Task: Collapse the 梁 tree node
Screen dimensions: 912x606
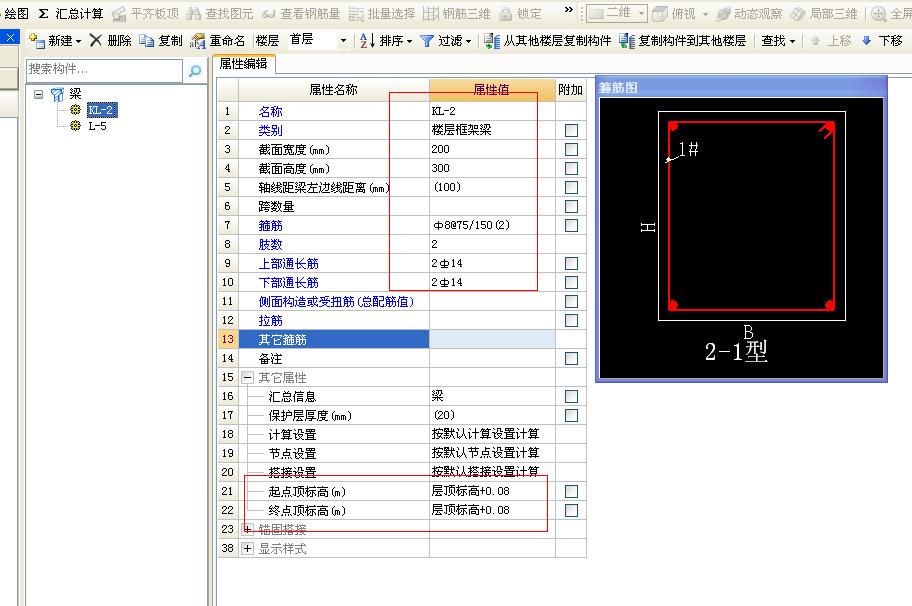Action: (x=38, y=94)
